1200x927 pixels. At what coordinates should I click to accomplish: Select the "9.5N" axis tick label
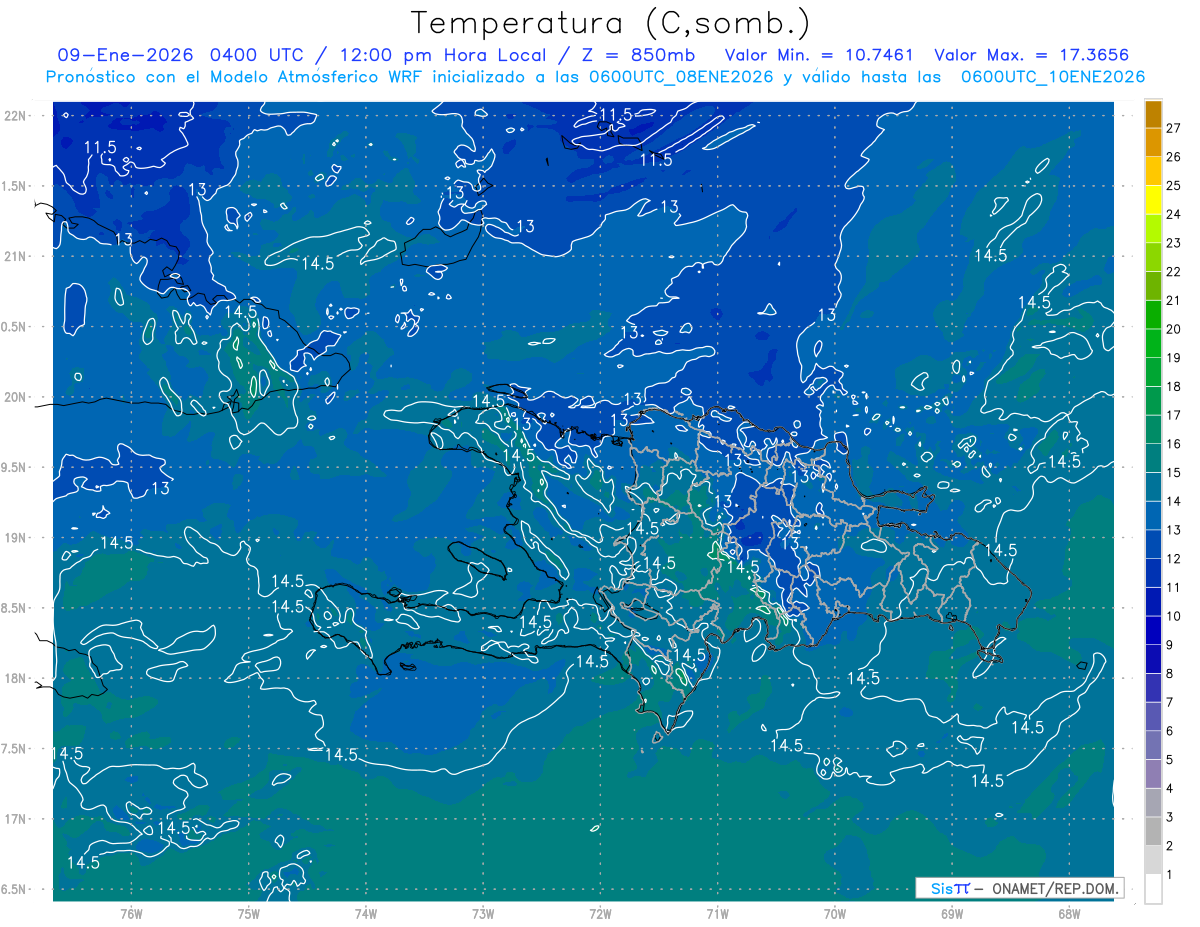coord(15,467)
